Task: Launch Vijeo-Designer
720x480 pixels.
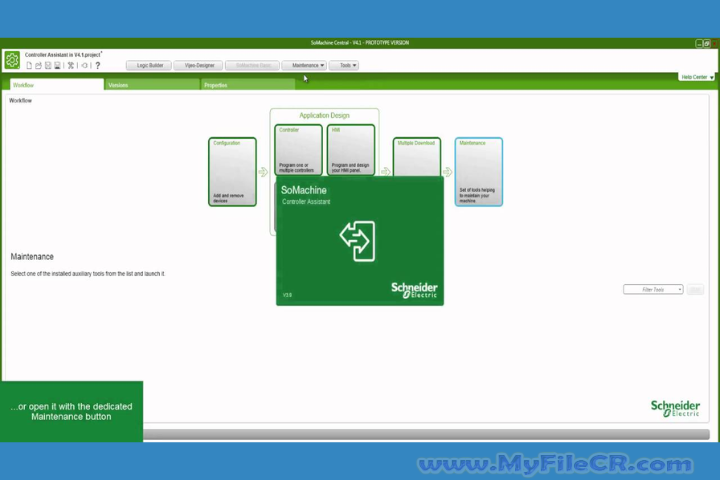Action: pos(199,65)
